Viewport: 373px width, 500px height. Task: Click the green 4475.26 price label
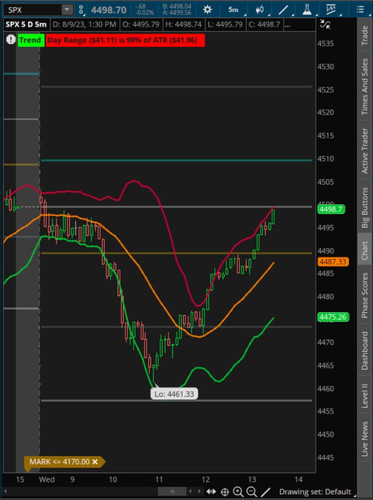(x=333, y=317)
